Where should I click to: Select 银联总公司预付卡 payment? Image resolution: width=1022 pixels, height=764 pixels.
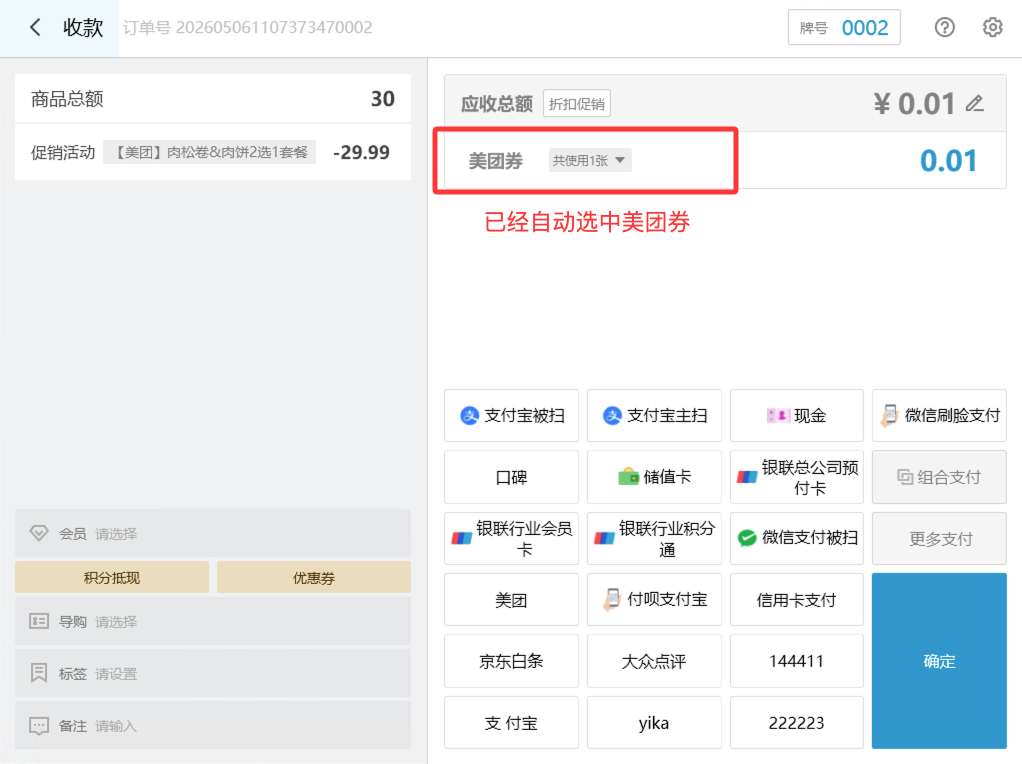click(x=796, y=477)
